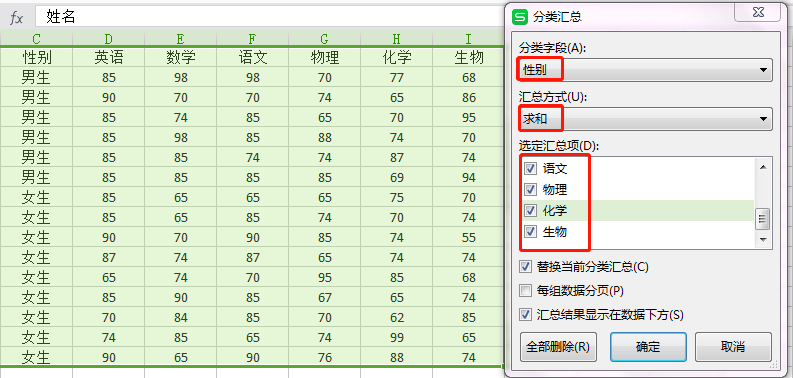The image size is (793, 378).
Task: Click the 化学 cell with value 75
Action: pyautogui.click(x=396, y=197)
